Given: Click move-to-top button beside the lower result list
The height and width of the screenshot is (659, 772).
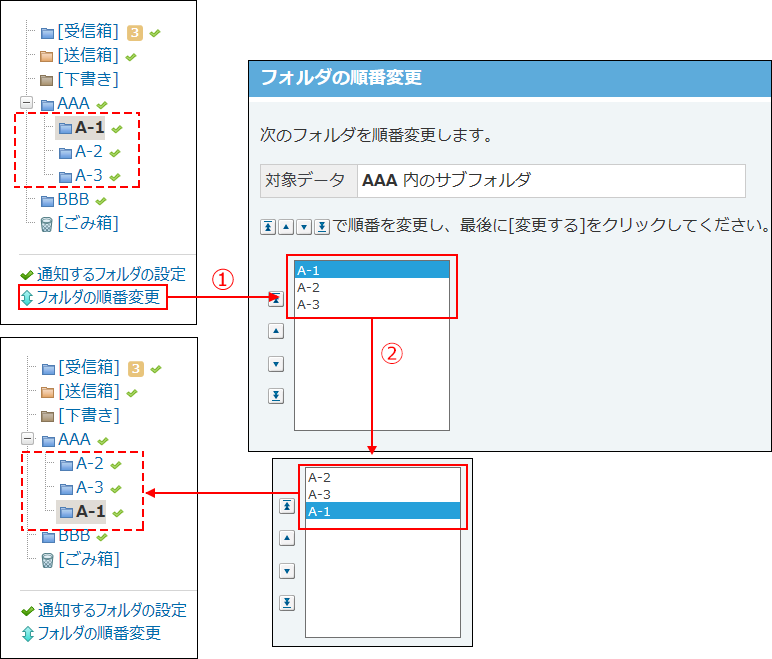Looking at the screenshot, I should tap(287, 505).
